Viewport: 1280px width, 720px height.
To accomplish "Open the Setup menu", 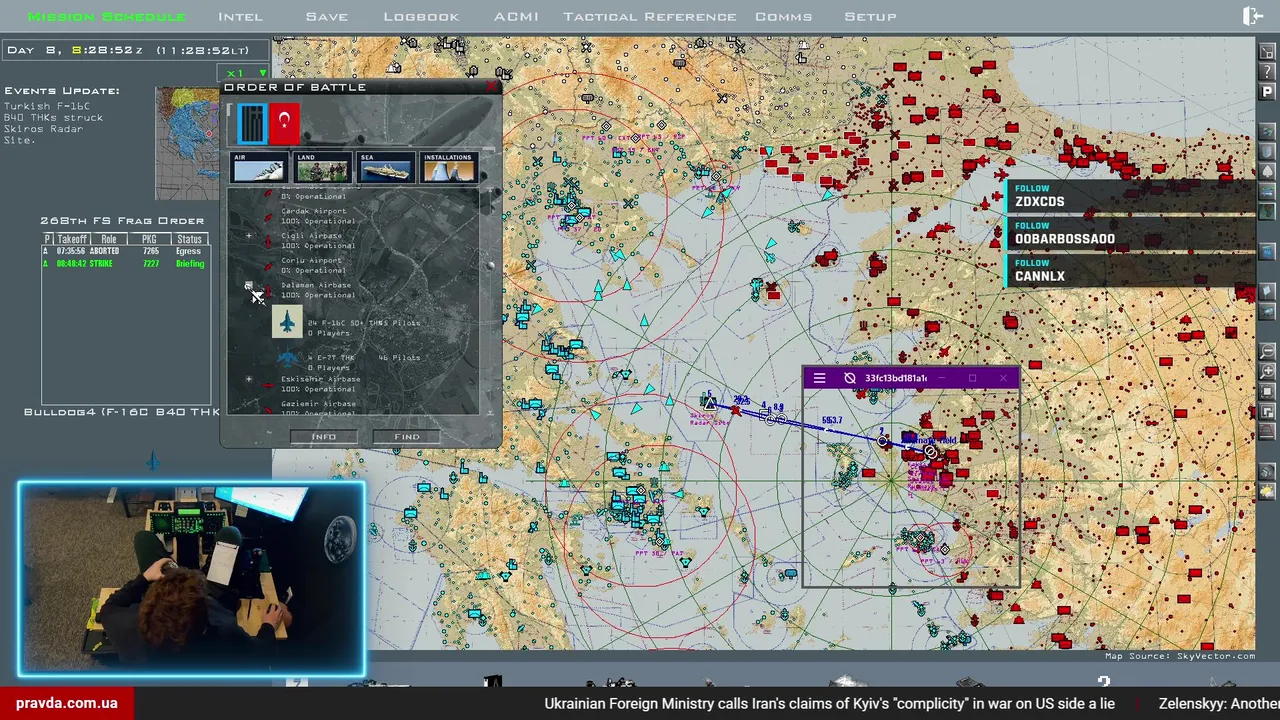I will (871, 17).
